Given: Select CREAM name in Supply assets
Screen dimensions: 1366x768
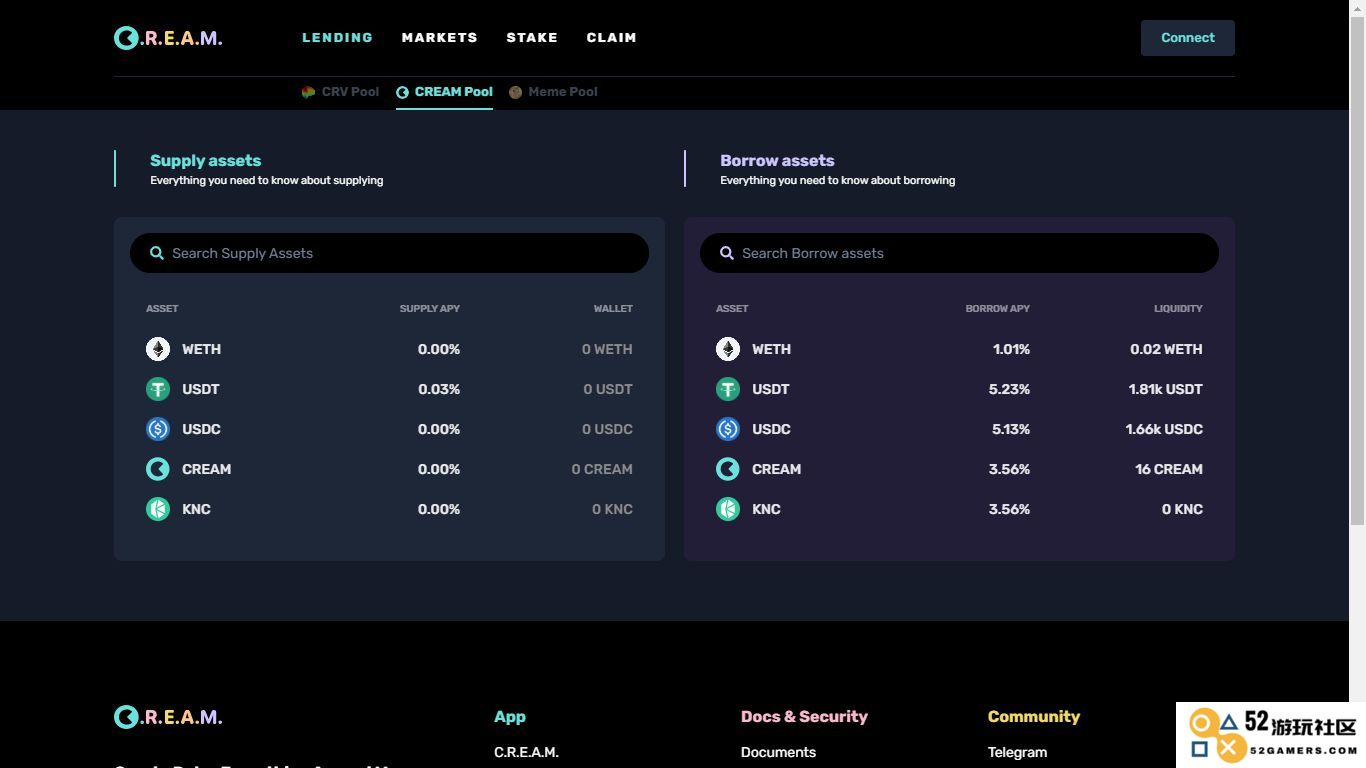Looking at the screenshot, I should coord(206,469).
